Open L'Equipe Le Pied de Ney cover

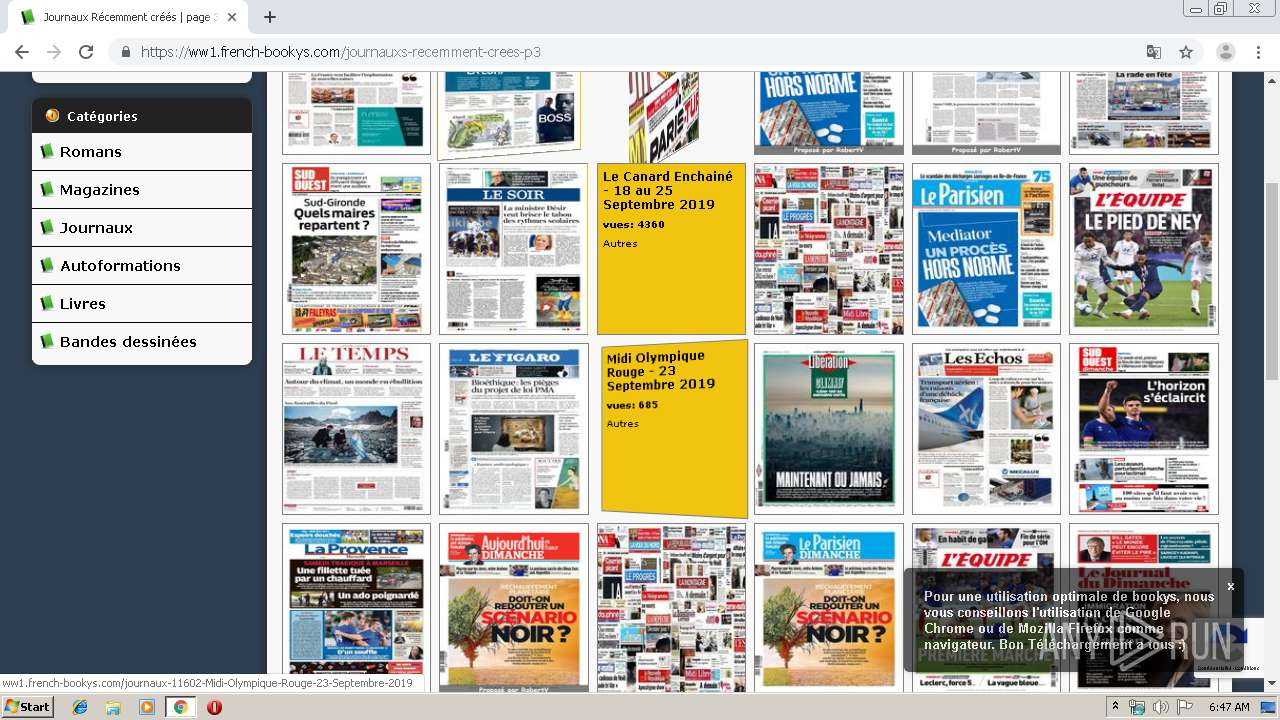(x=1143, y=249)
